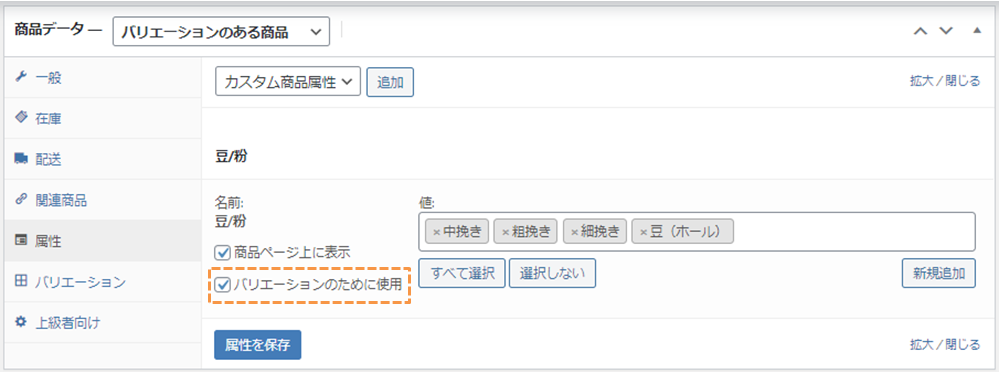Toggle バリエーションのために使用 checkbox

pos(222,284)
